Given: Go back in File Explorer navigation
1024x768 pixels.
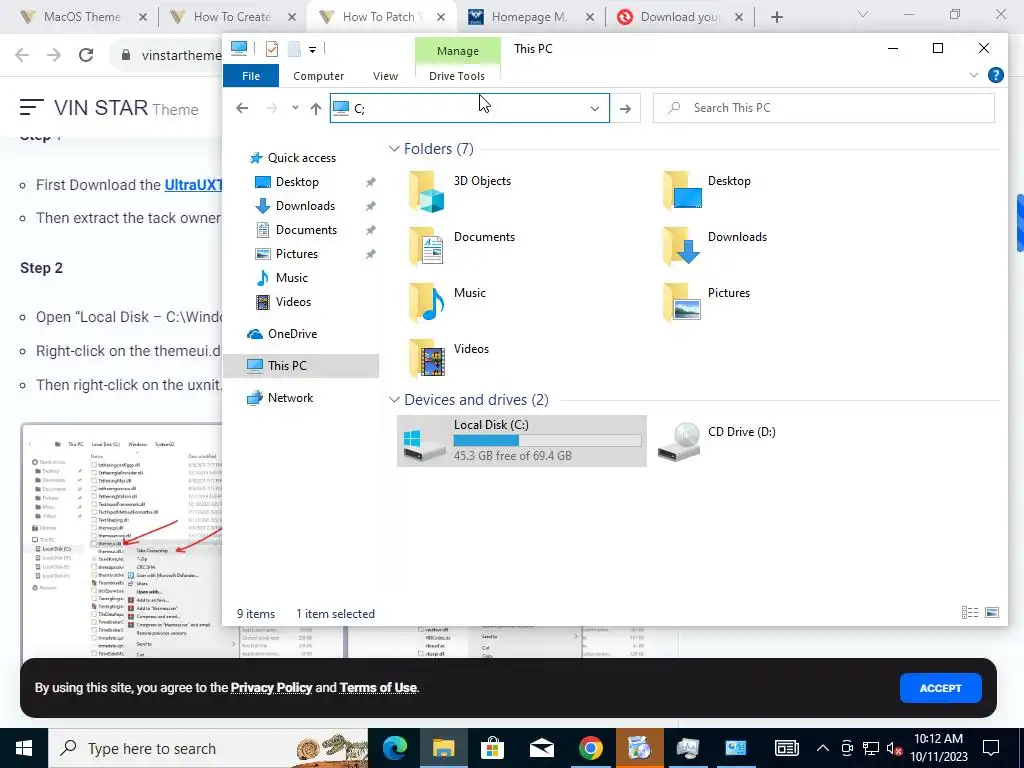Looking at the screenshot, I should pyautogui.click(x=242, y=108).
